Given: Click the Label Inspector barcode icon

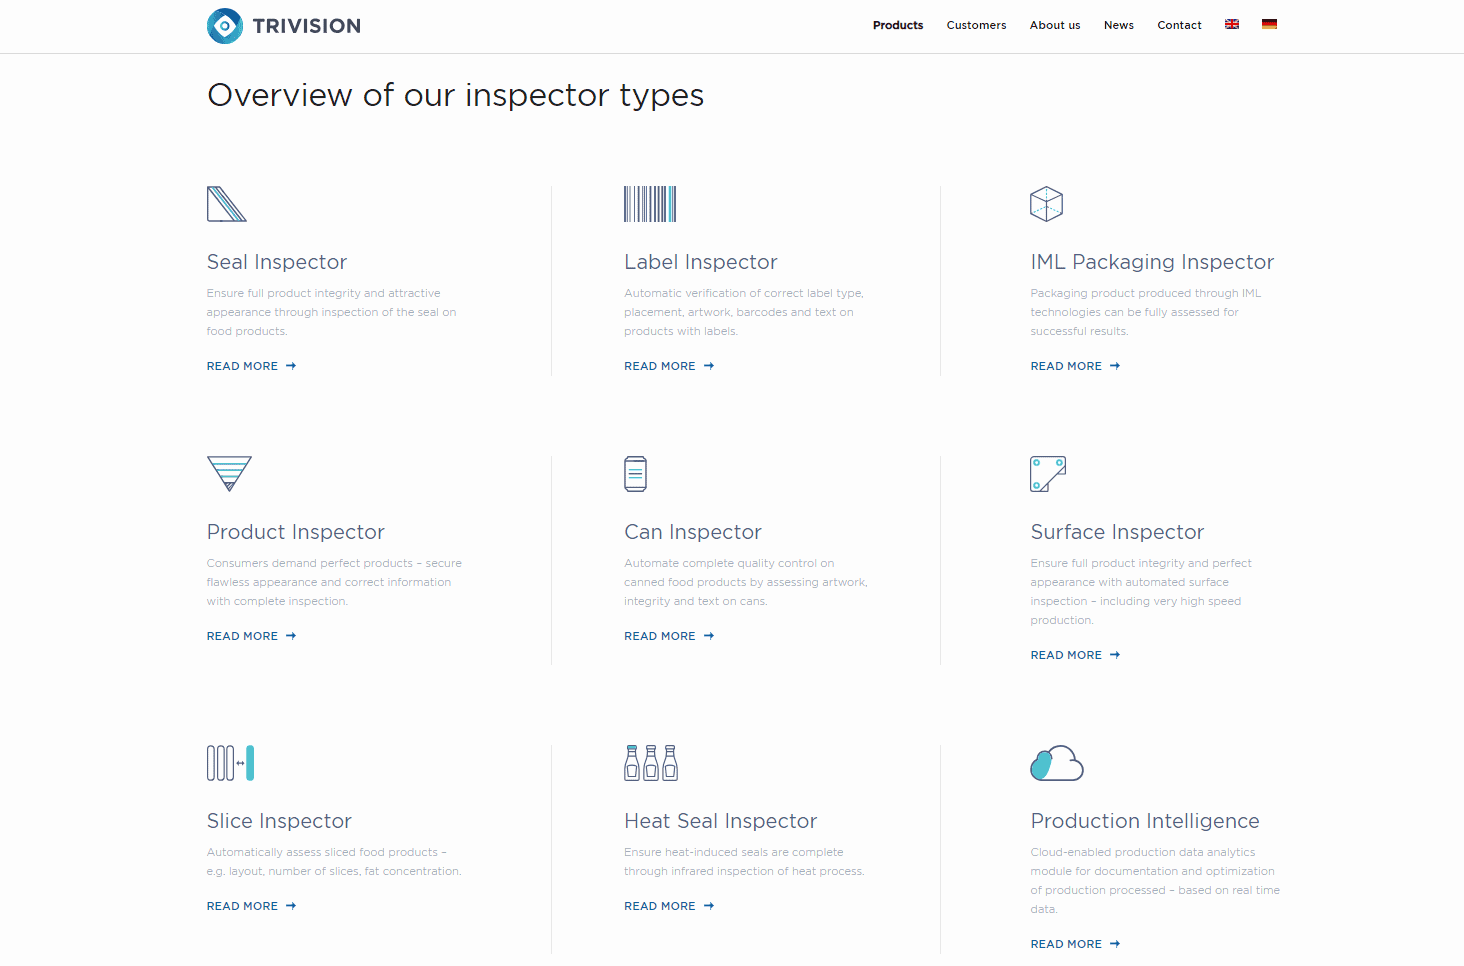Looking at the screenshot, I should tap(650, 204).
